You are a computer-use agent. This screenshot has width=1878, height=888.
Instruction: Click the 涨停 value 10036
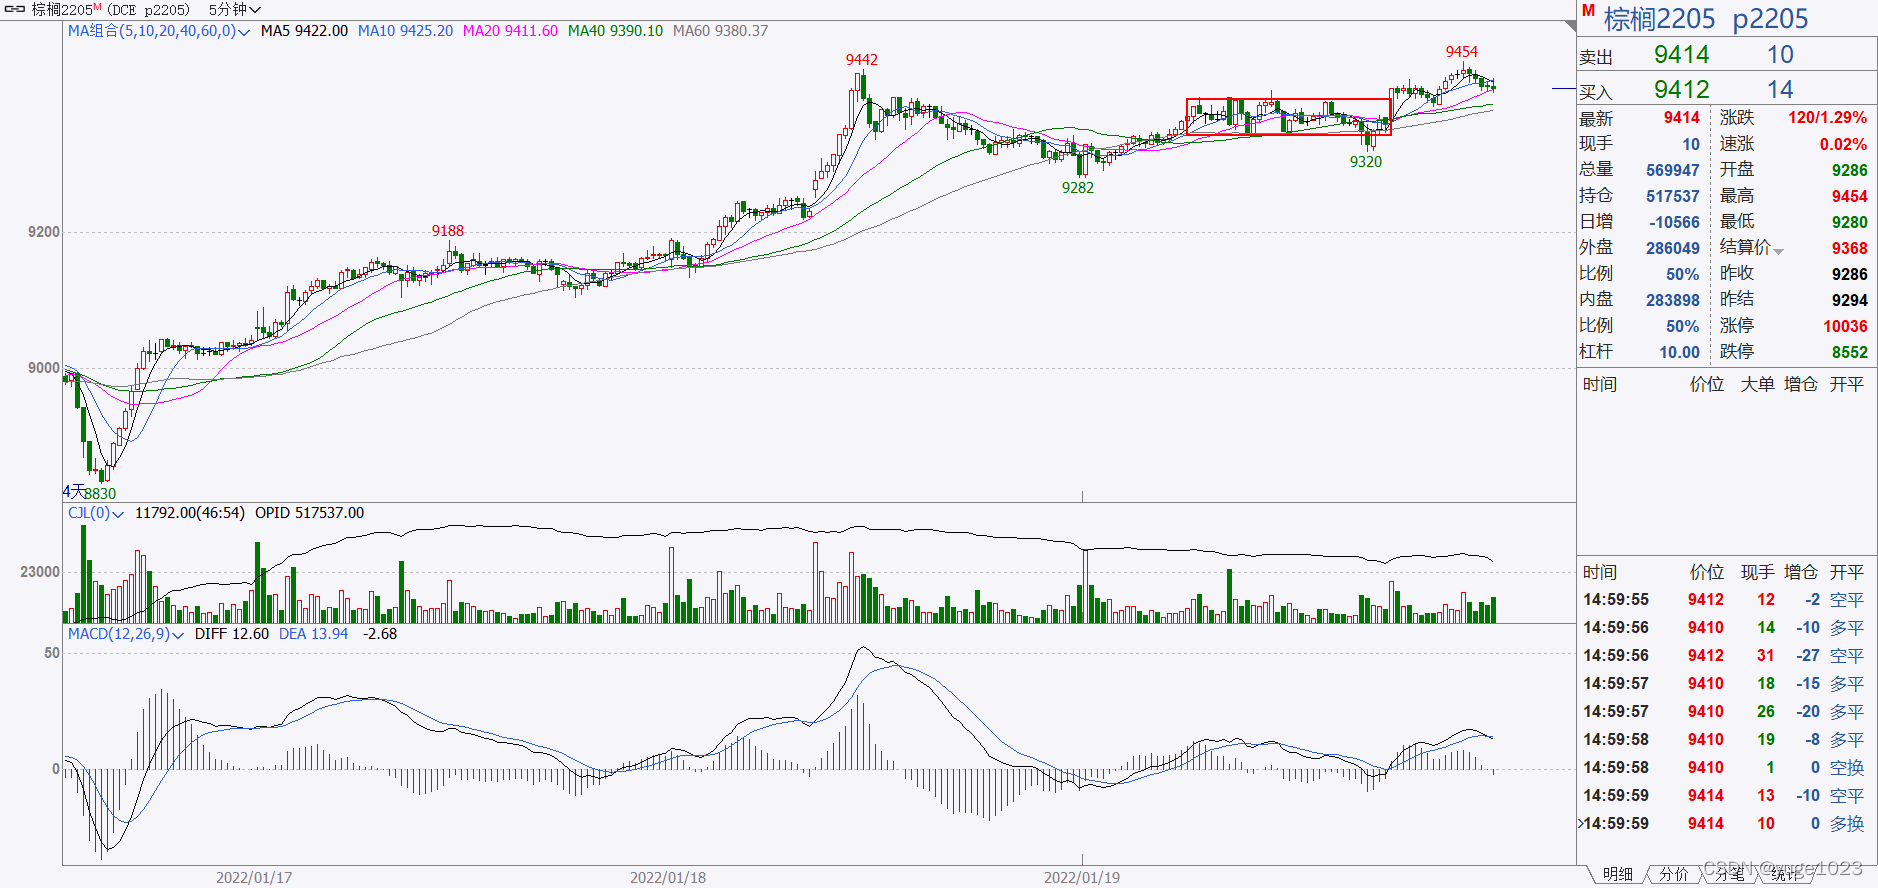click(1845, 327)
